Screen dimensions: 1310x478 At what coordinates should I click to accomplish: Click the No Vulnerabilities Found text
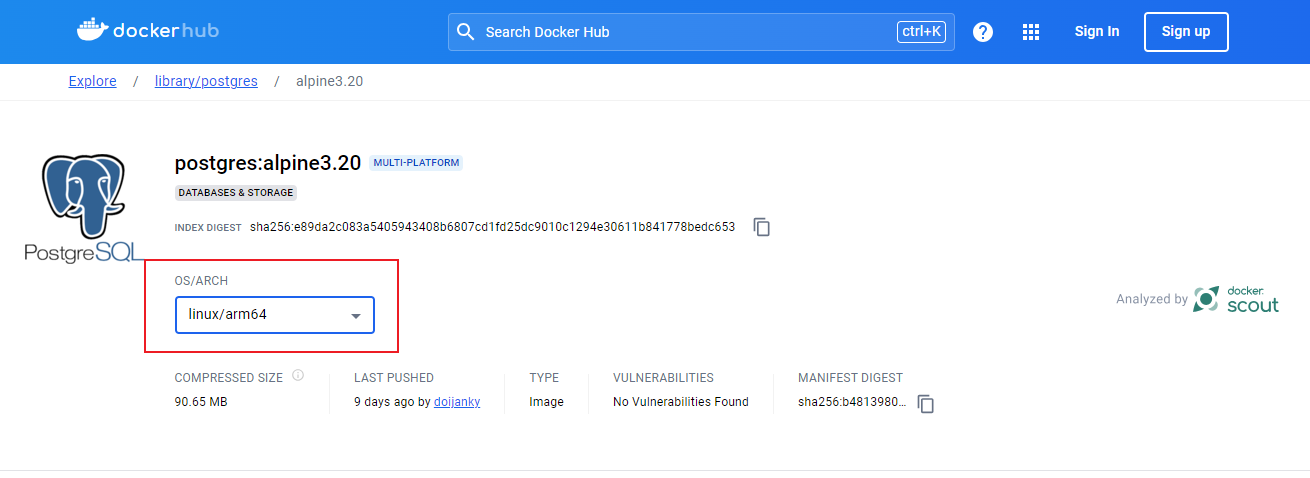681,402
